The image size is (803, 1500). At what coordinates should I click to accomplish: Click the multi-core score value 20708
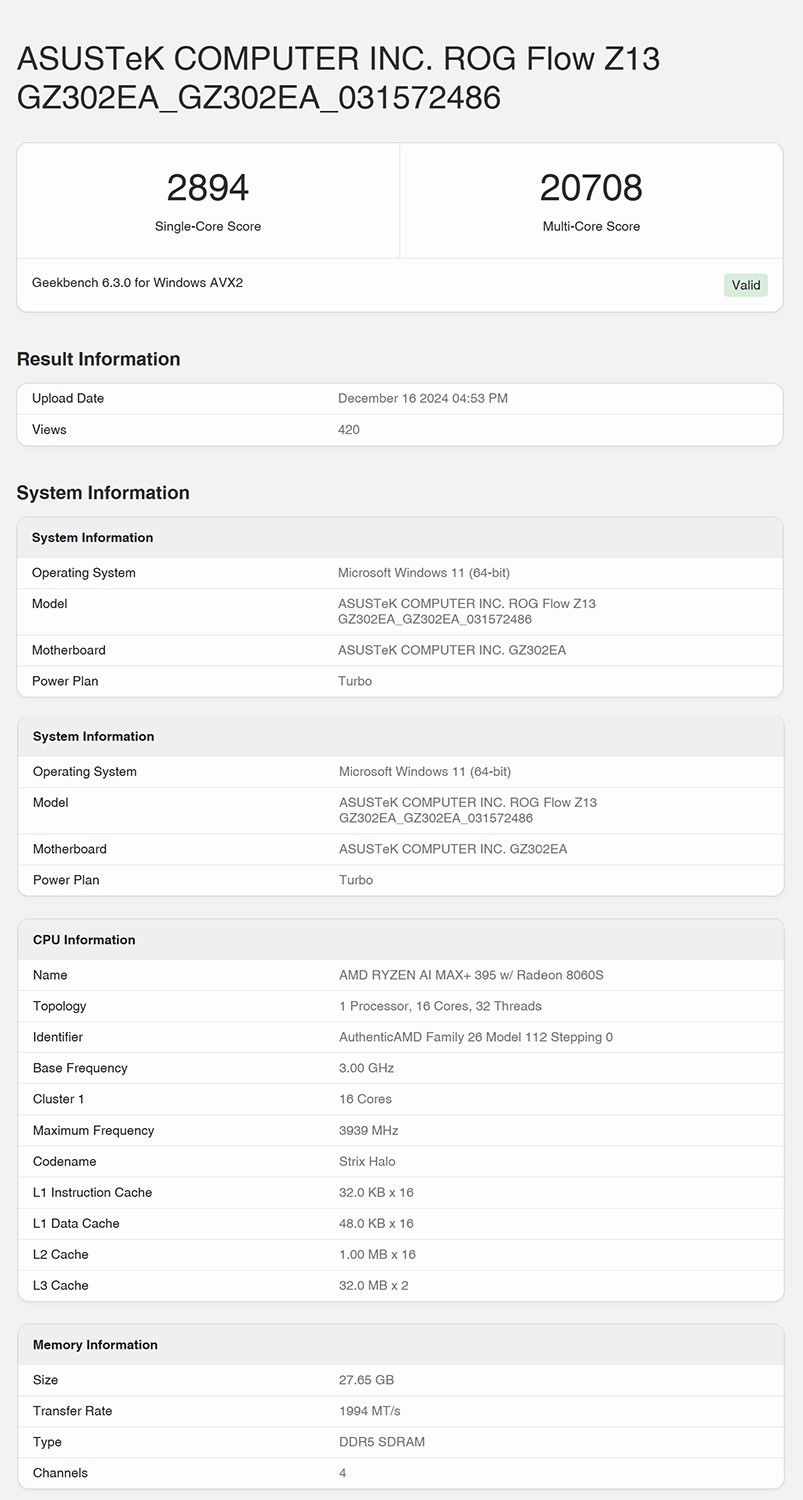coord(591,188)
